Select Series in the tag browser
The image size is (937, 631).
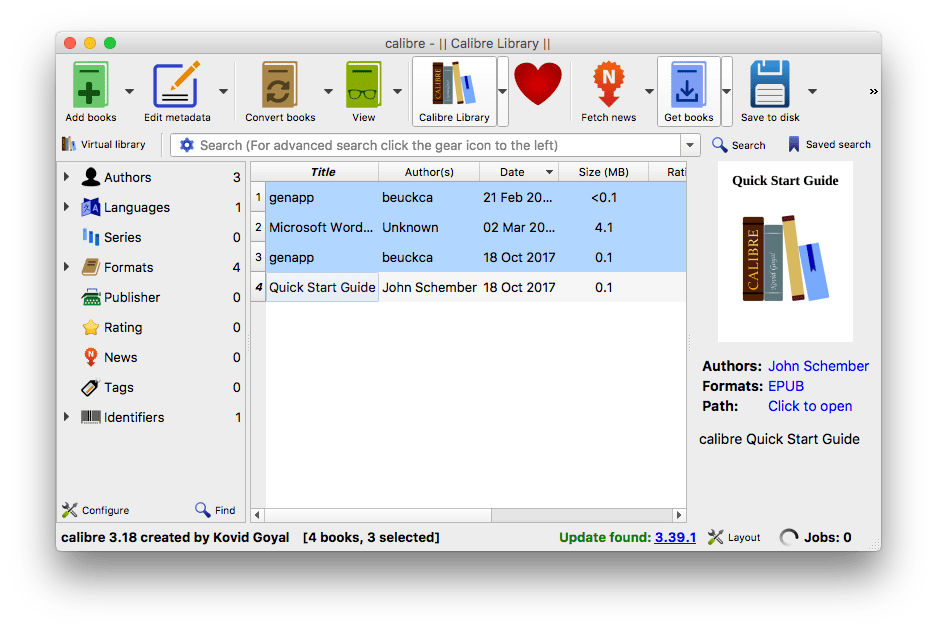click(123, 237)
